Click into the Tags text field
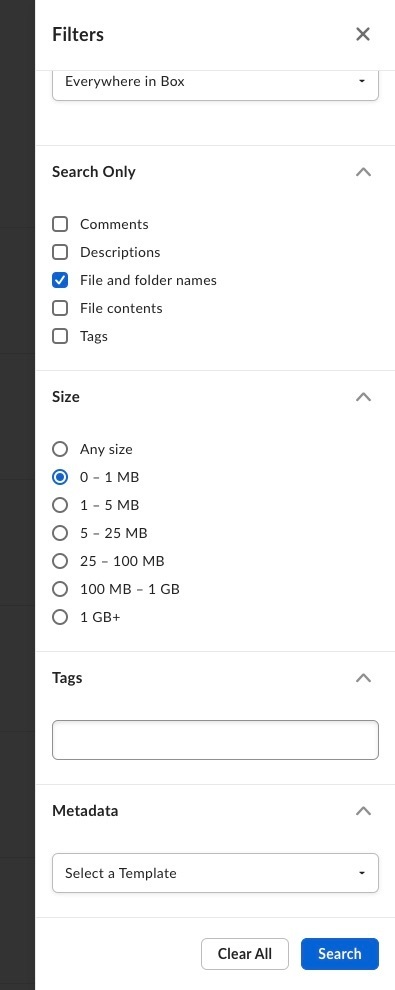The image size is (395, 990). pos(215,740)
